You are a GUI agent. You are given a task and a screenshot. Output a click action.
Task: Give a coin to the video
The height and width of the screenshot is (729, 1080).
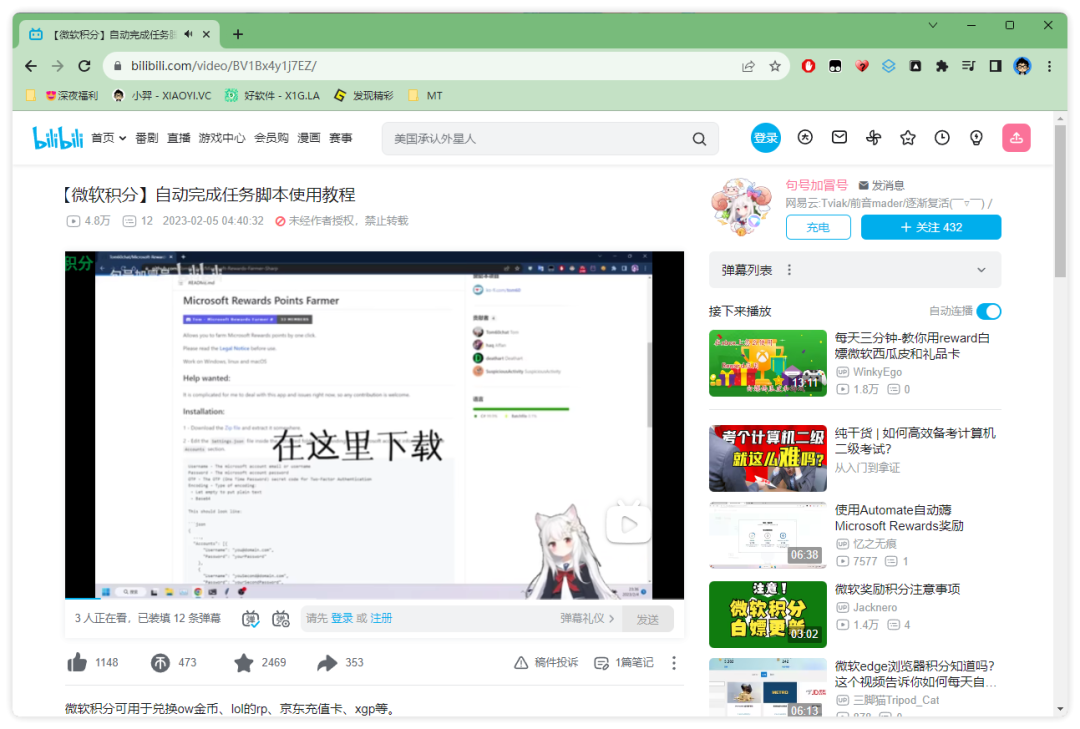pos(160,663)
